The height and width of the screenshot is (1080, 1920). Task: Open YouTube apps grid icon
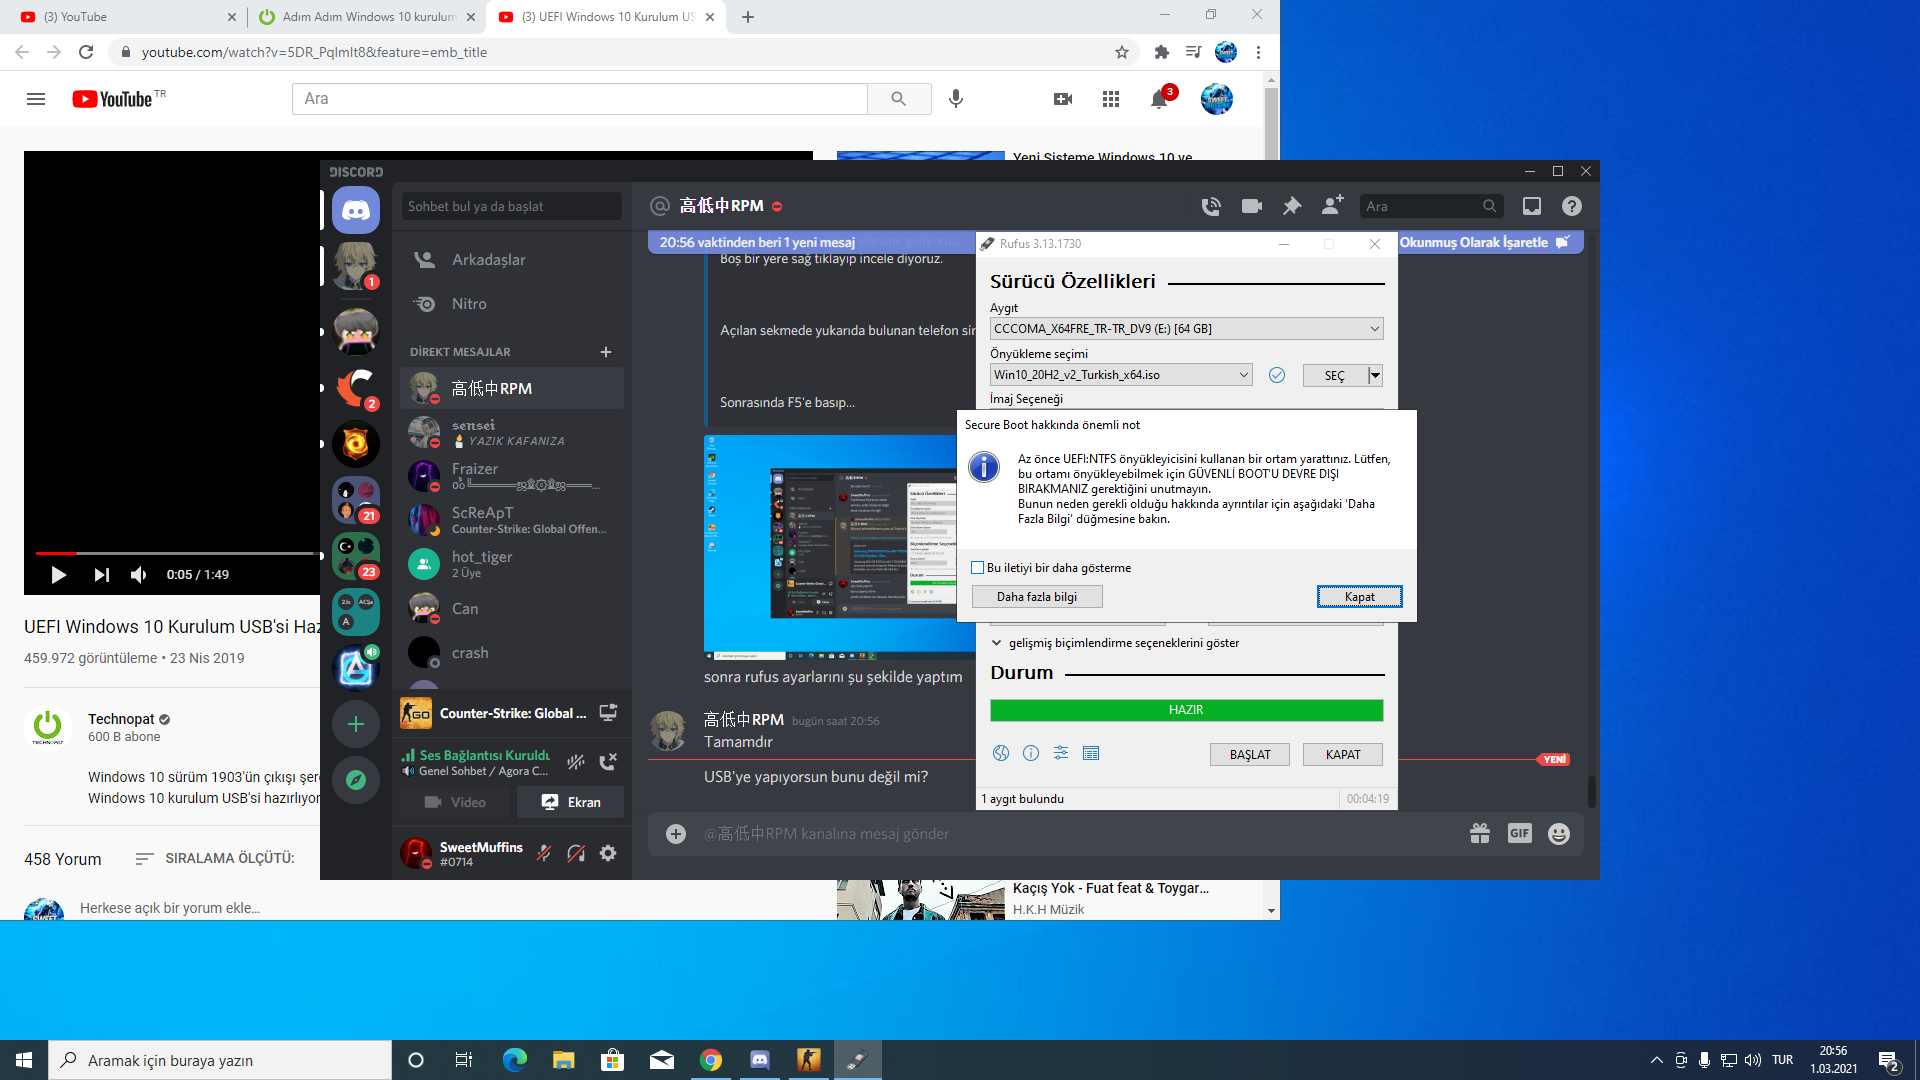point(1111,99)
